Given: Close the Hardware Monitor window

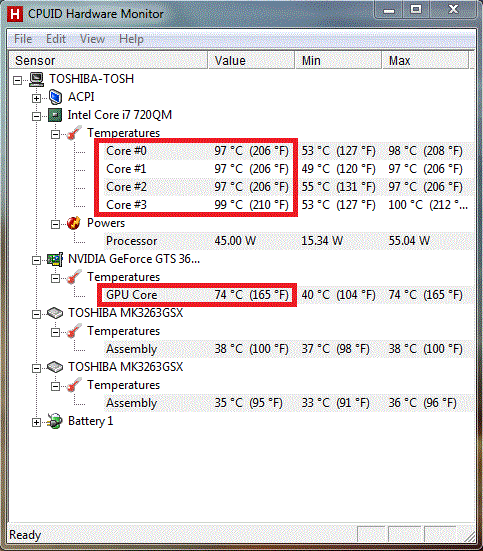Looking at the screenshot, I should (x=453, y=10).
